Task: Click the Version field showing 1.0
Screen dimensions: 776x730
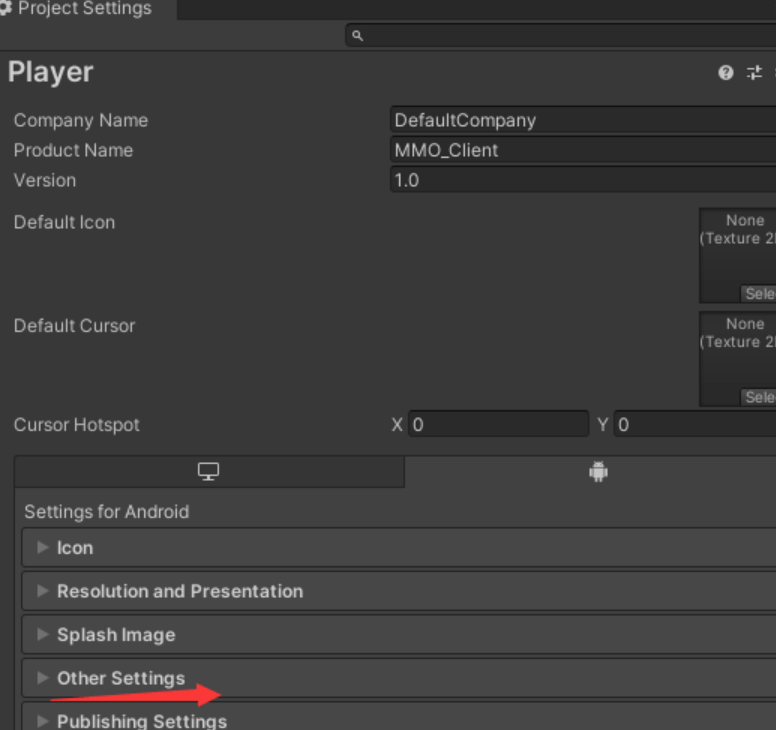Action: (583, 180)
